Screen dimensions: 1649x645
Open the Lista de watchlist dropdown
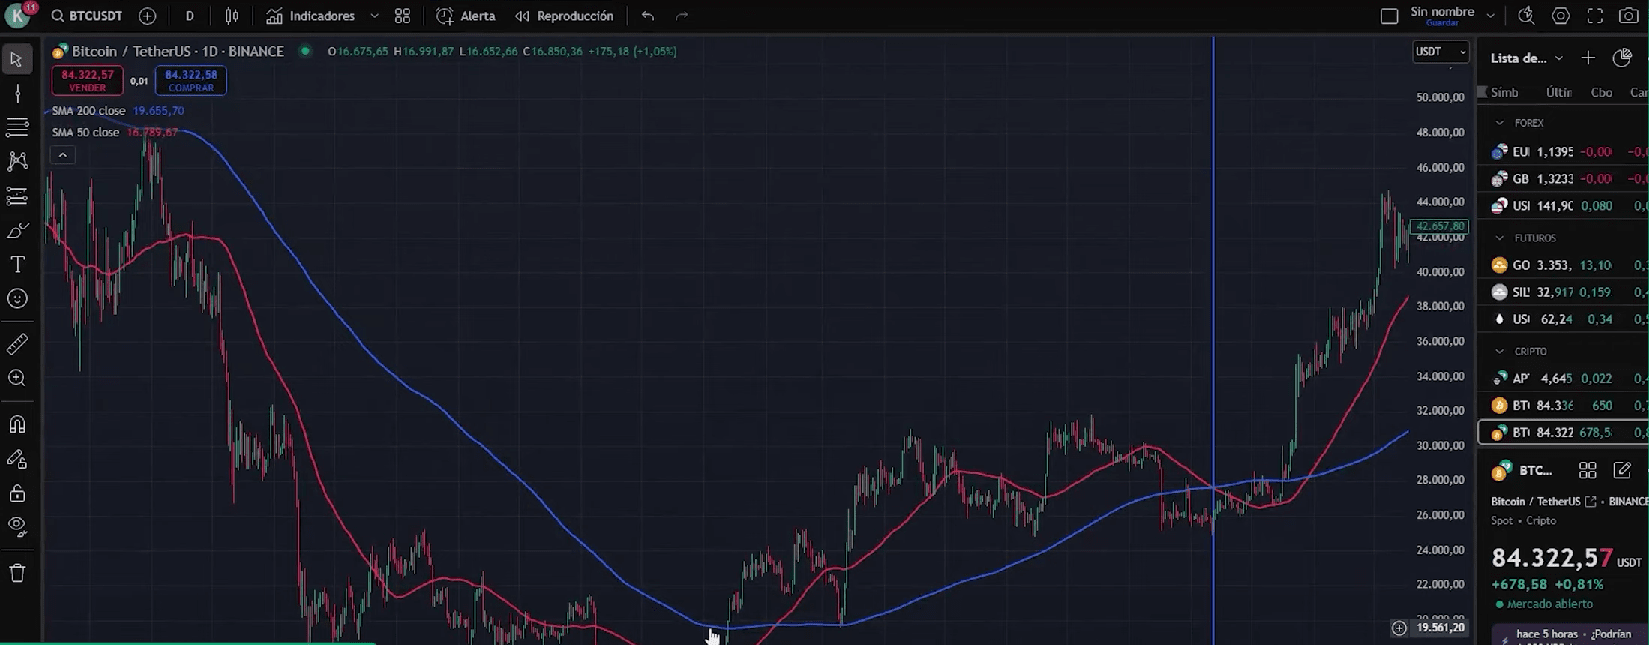(1526, 58)
